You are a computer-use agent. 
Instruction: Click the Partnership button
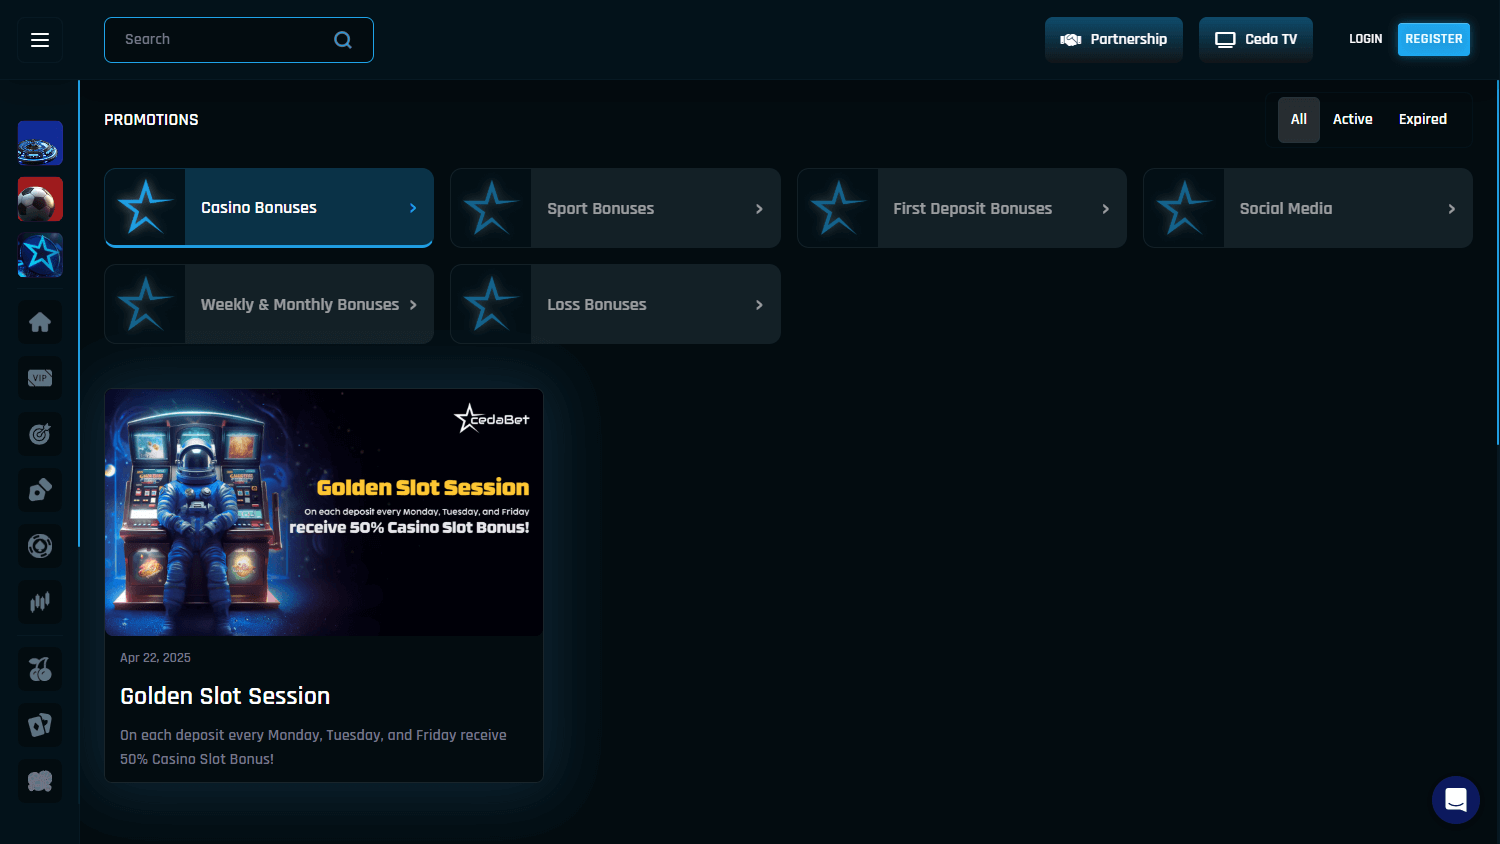click(1114, 40)
